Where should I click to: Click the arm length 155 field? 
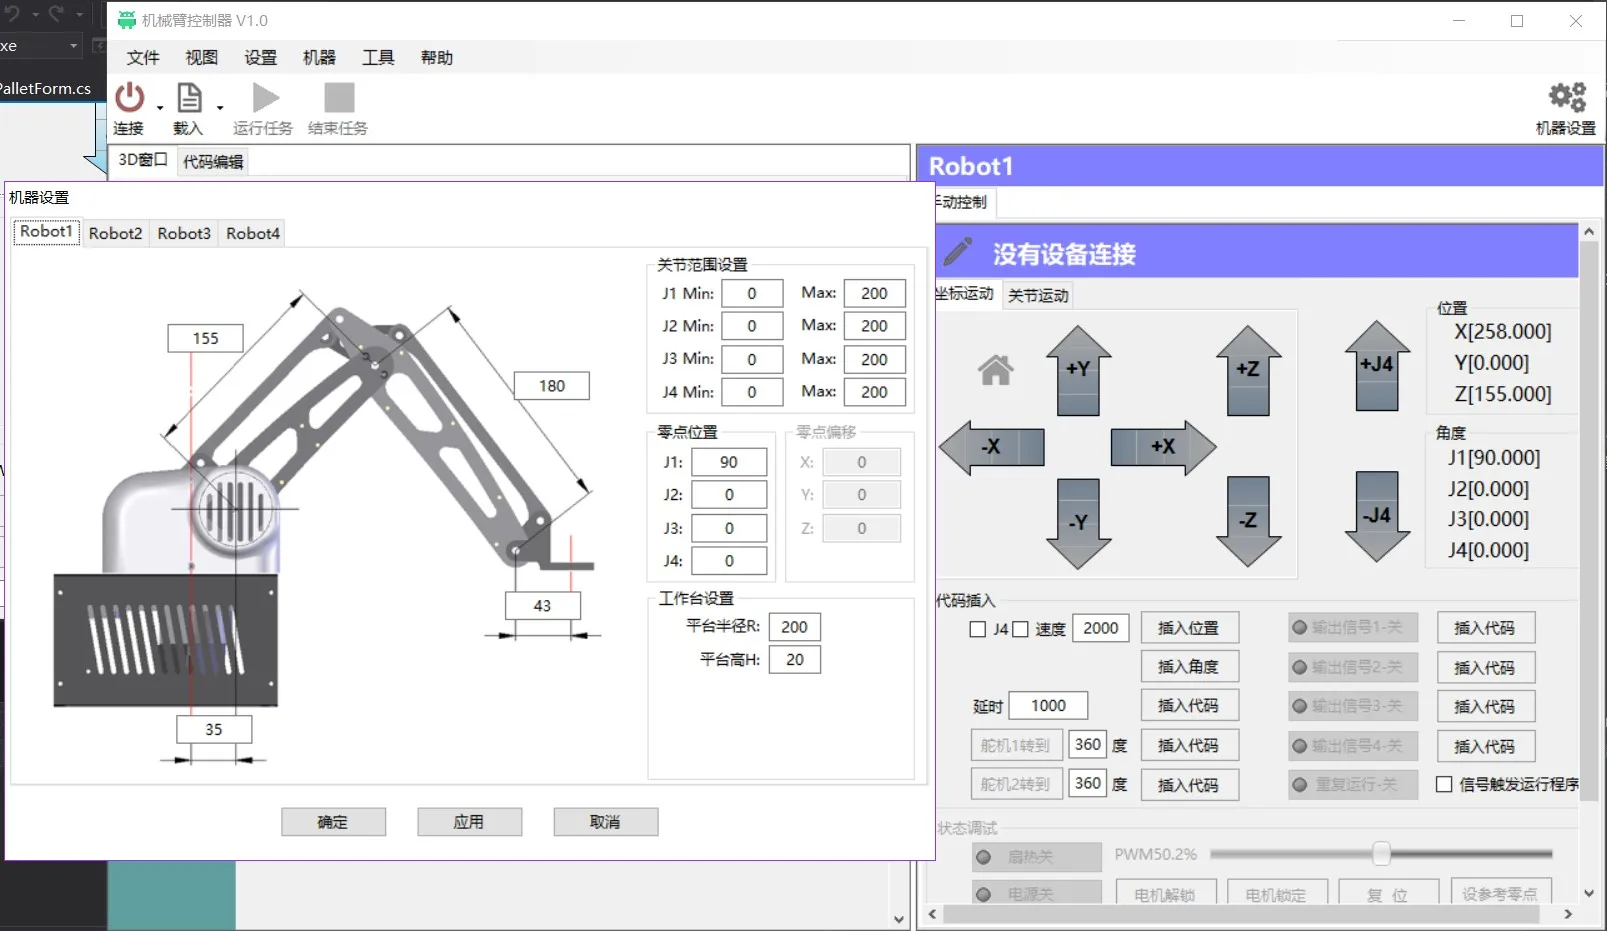pyautogui.click(x=205, y=339)
